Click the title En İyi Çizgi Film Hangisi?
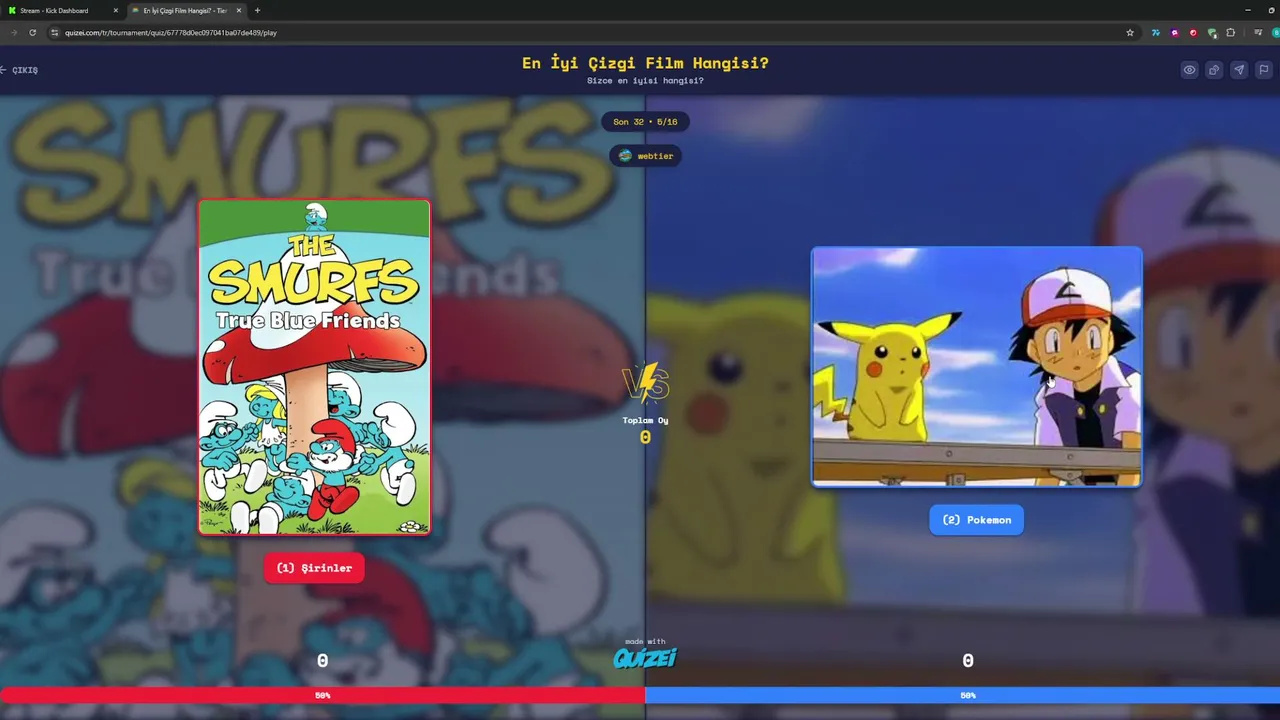The height and width of the screenshot is (720, 1280). click(x=645, y=63)
